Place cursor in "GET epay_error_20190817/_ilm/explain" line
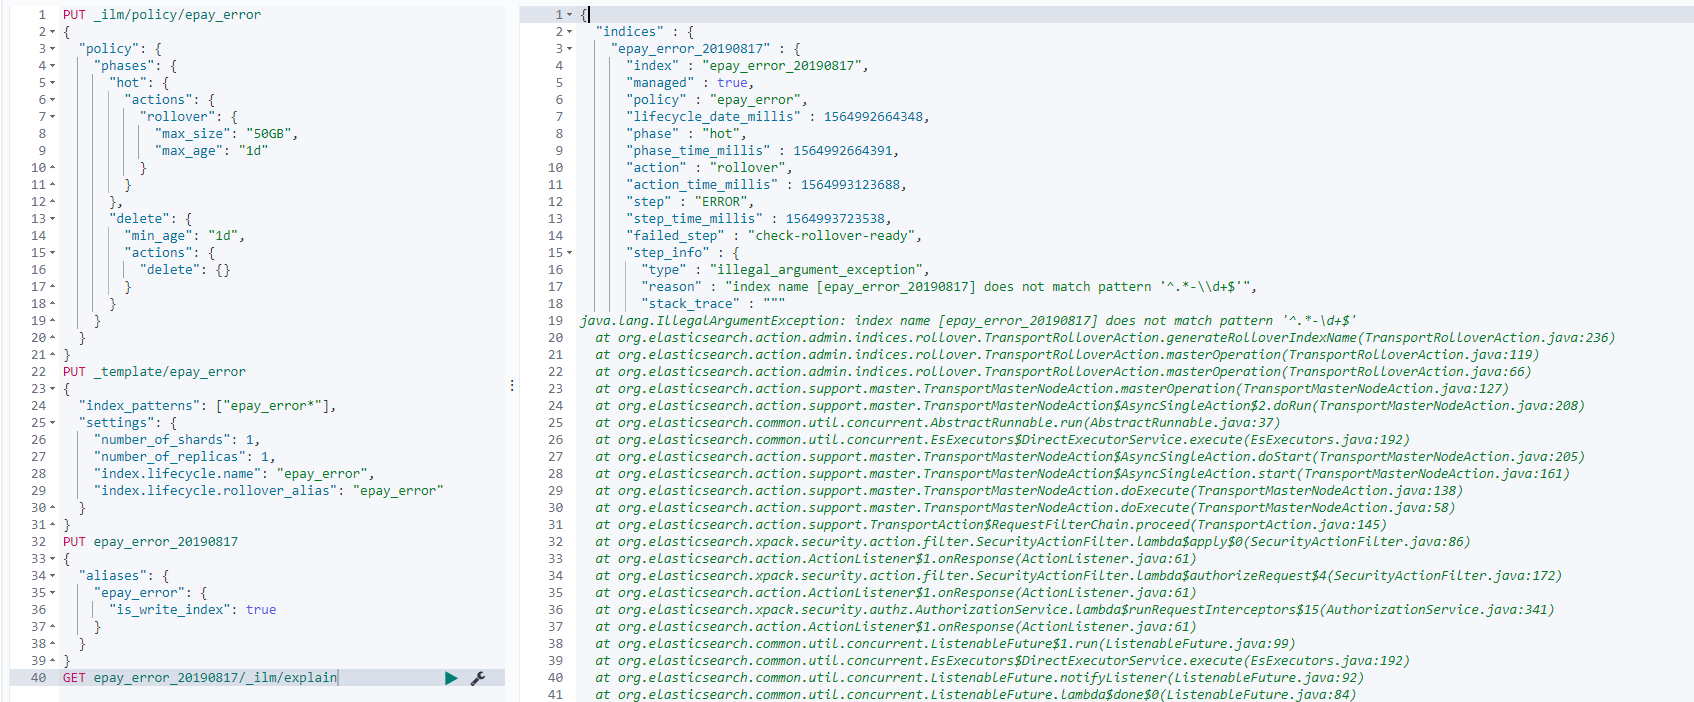The height and width of the screenshot is (702, 1694). click(200, 678)
